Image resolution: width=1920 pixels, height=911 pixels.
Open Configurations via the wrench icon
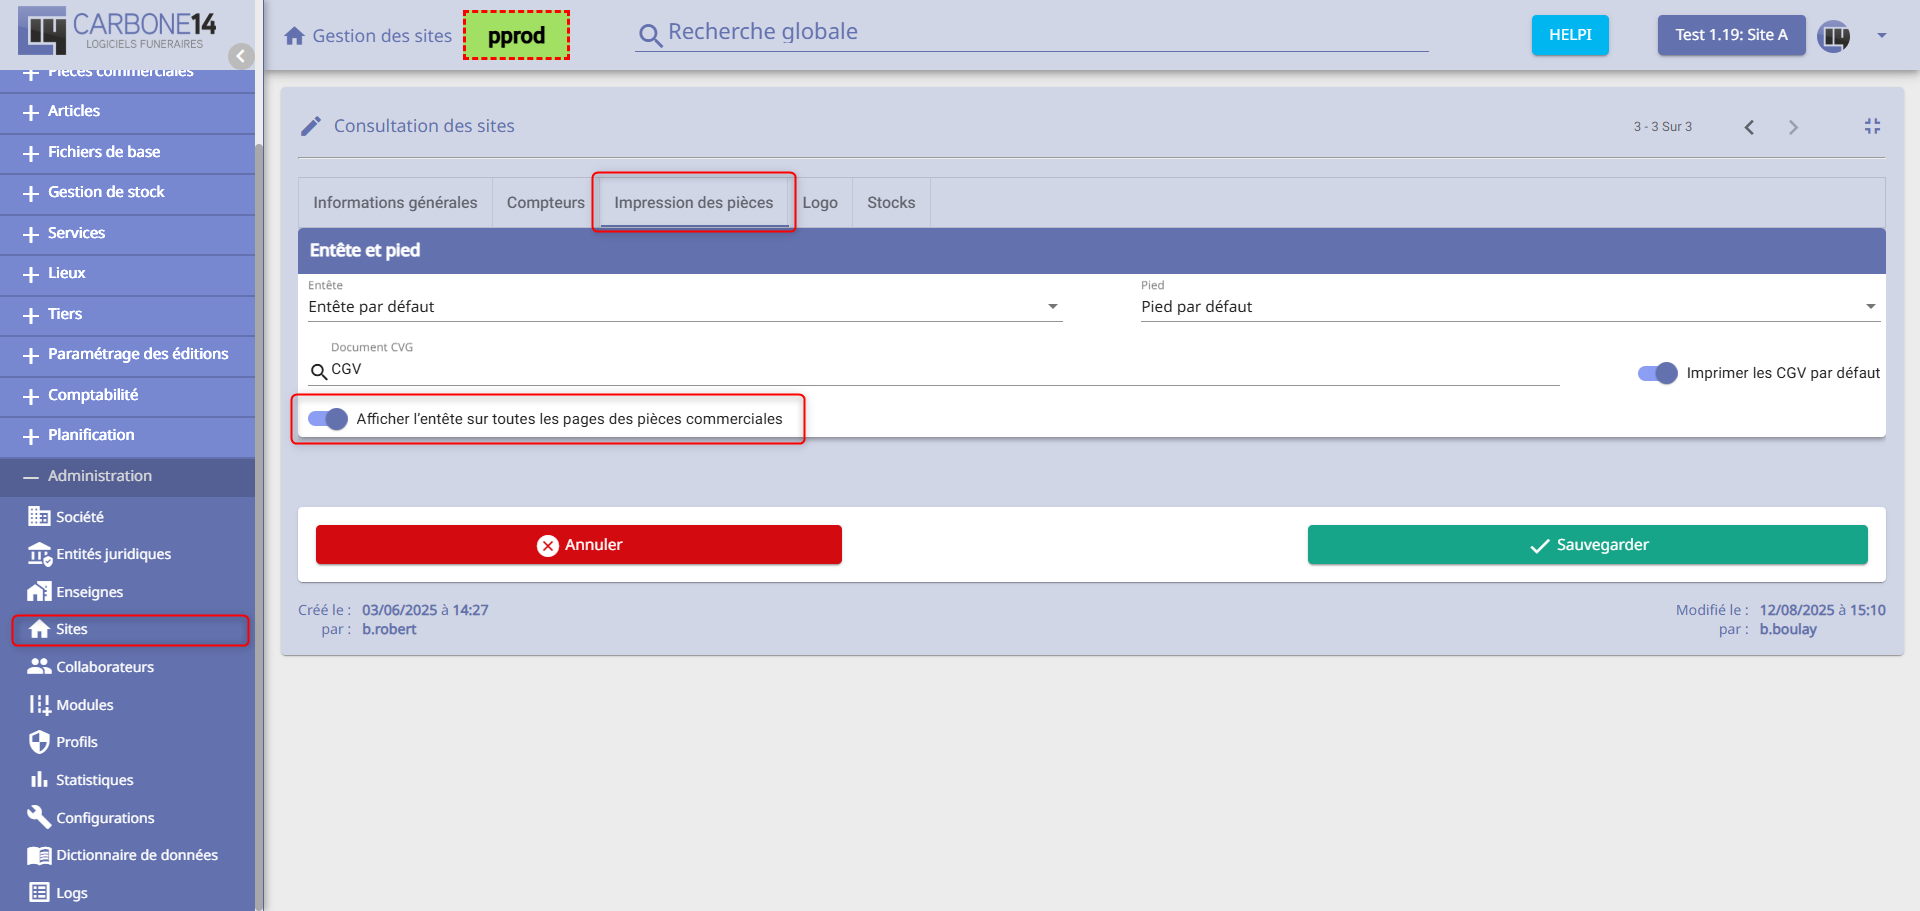[x=39, y=817]
